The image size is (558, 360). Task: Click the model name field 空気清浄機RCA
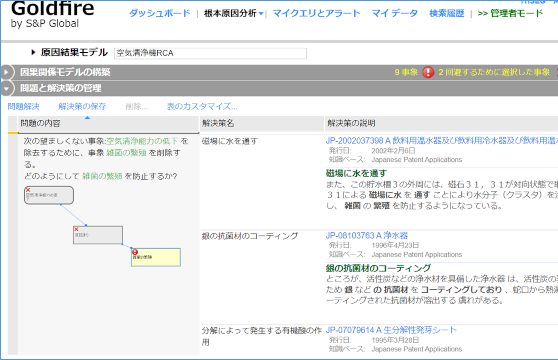(210, 53)
